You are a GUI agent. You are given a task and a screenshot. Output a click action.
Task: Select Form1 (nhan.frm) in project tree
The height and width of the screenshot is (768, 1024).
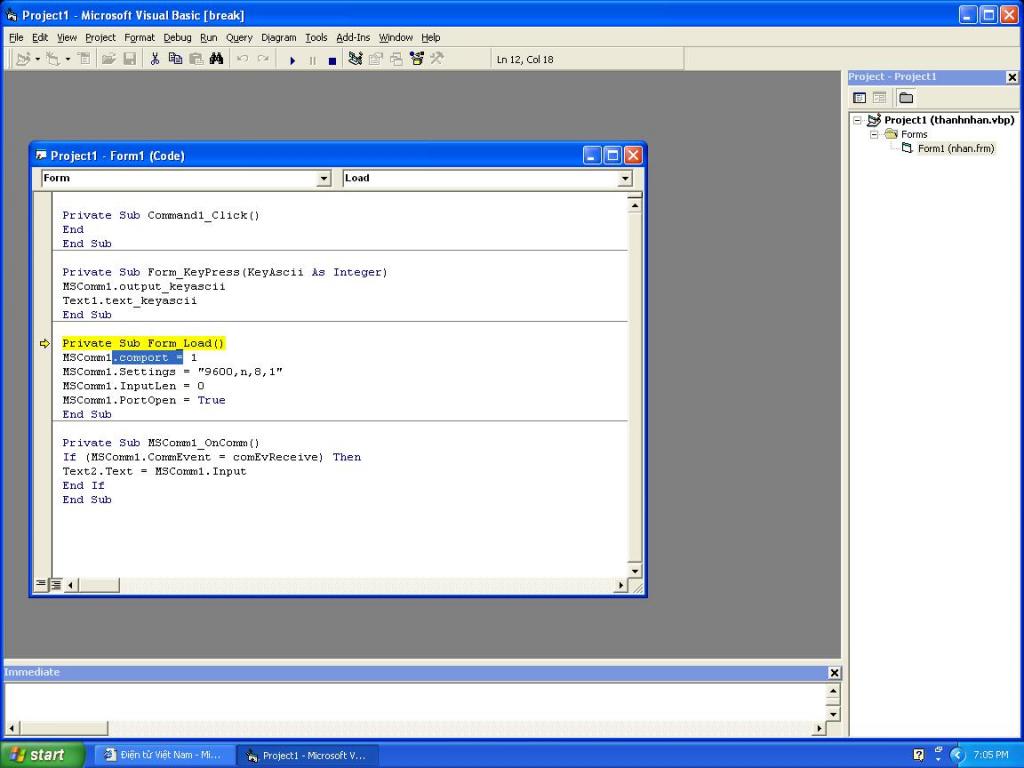[955, 149]
